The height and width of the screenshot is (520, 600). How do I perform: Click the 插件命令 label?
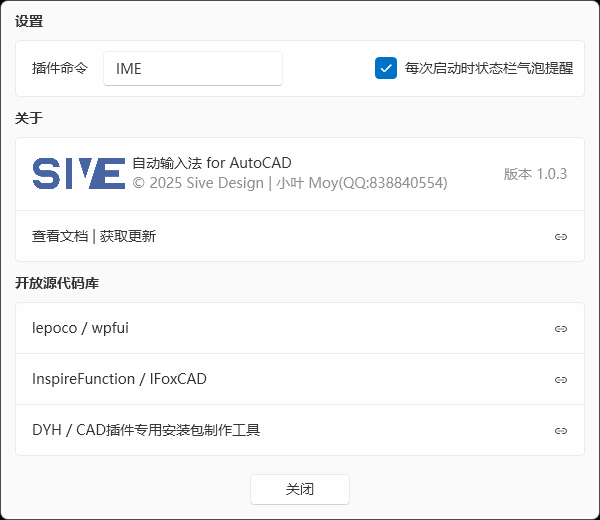[60, 68]
